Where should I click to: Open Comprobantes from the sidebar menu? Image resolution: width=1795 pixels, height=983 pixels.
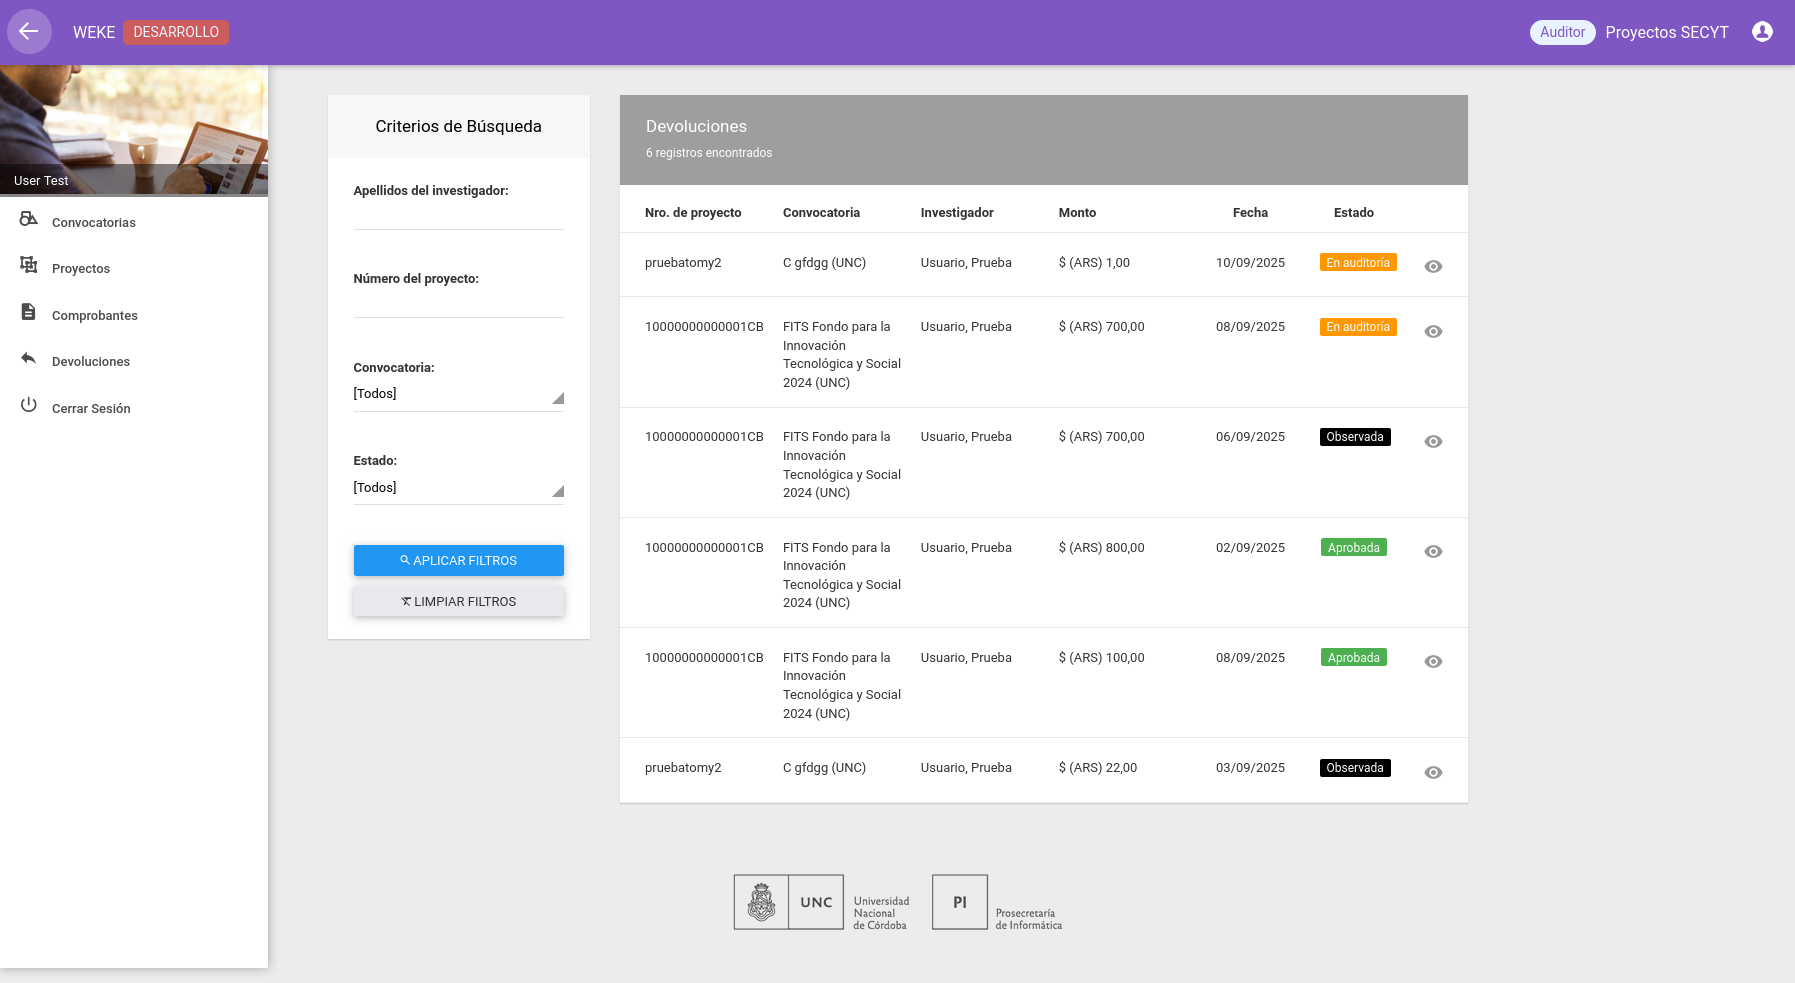(95, 316)
